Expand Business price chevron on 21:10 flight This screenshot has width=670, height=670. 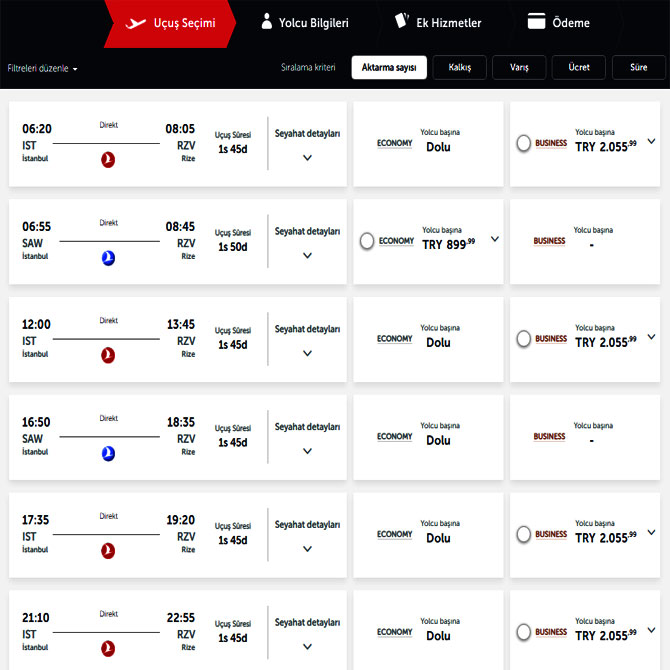(652, 631)
